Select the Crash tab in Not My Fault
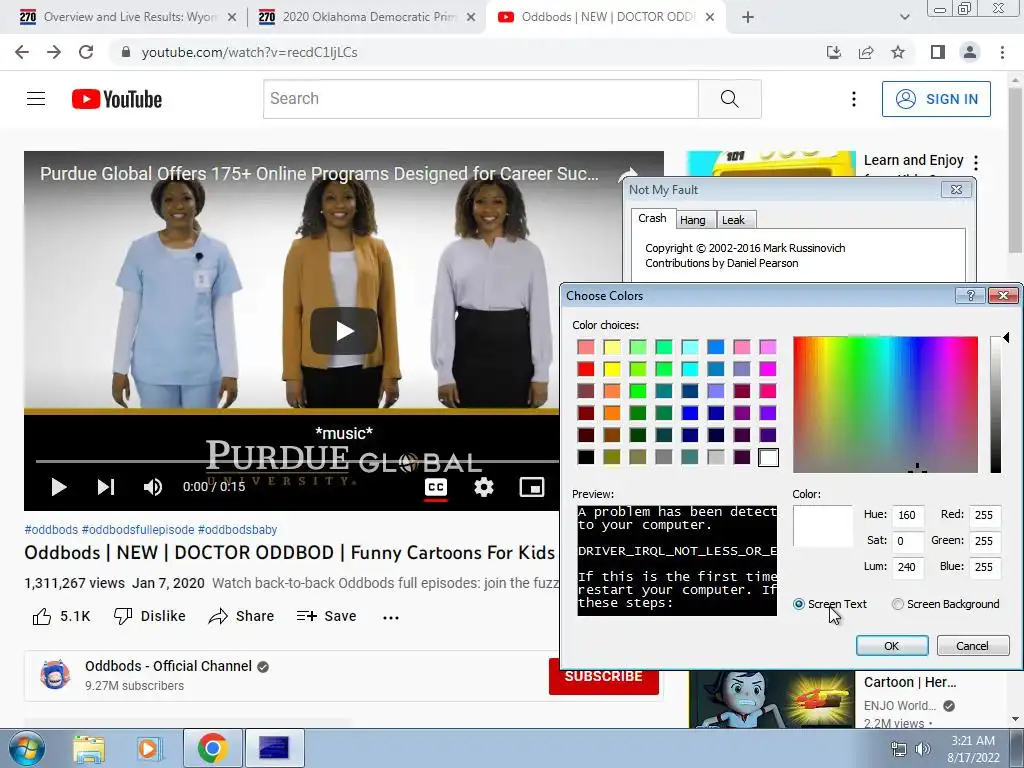Screen dimensions: 1024x768 point(652,219)
